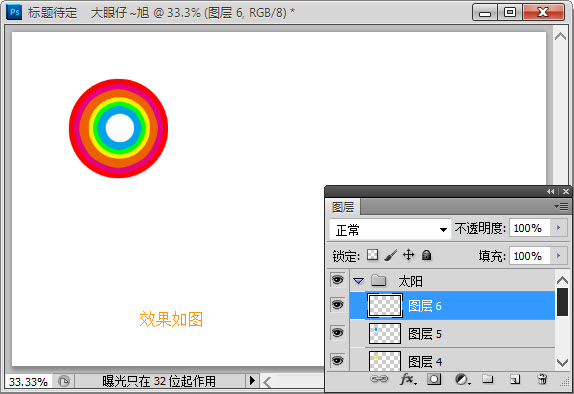Image resolution: width=574 pixels, height=394 pixels.
Task: Open the 填充 fill slider arrow
Action: [559, 255]
